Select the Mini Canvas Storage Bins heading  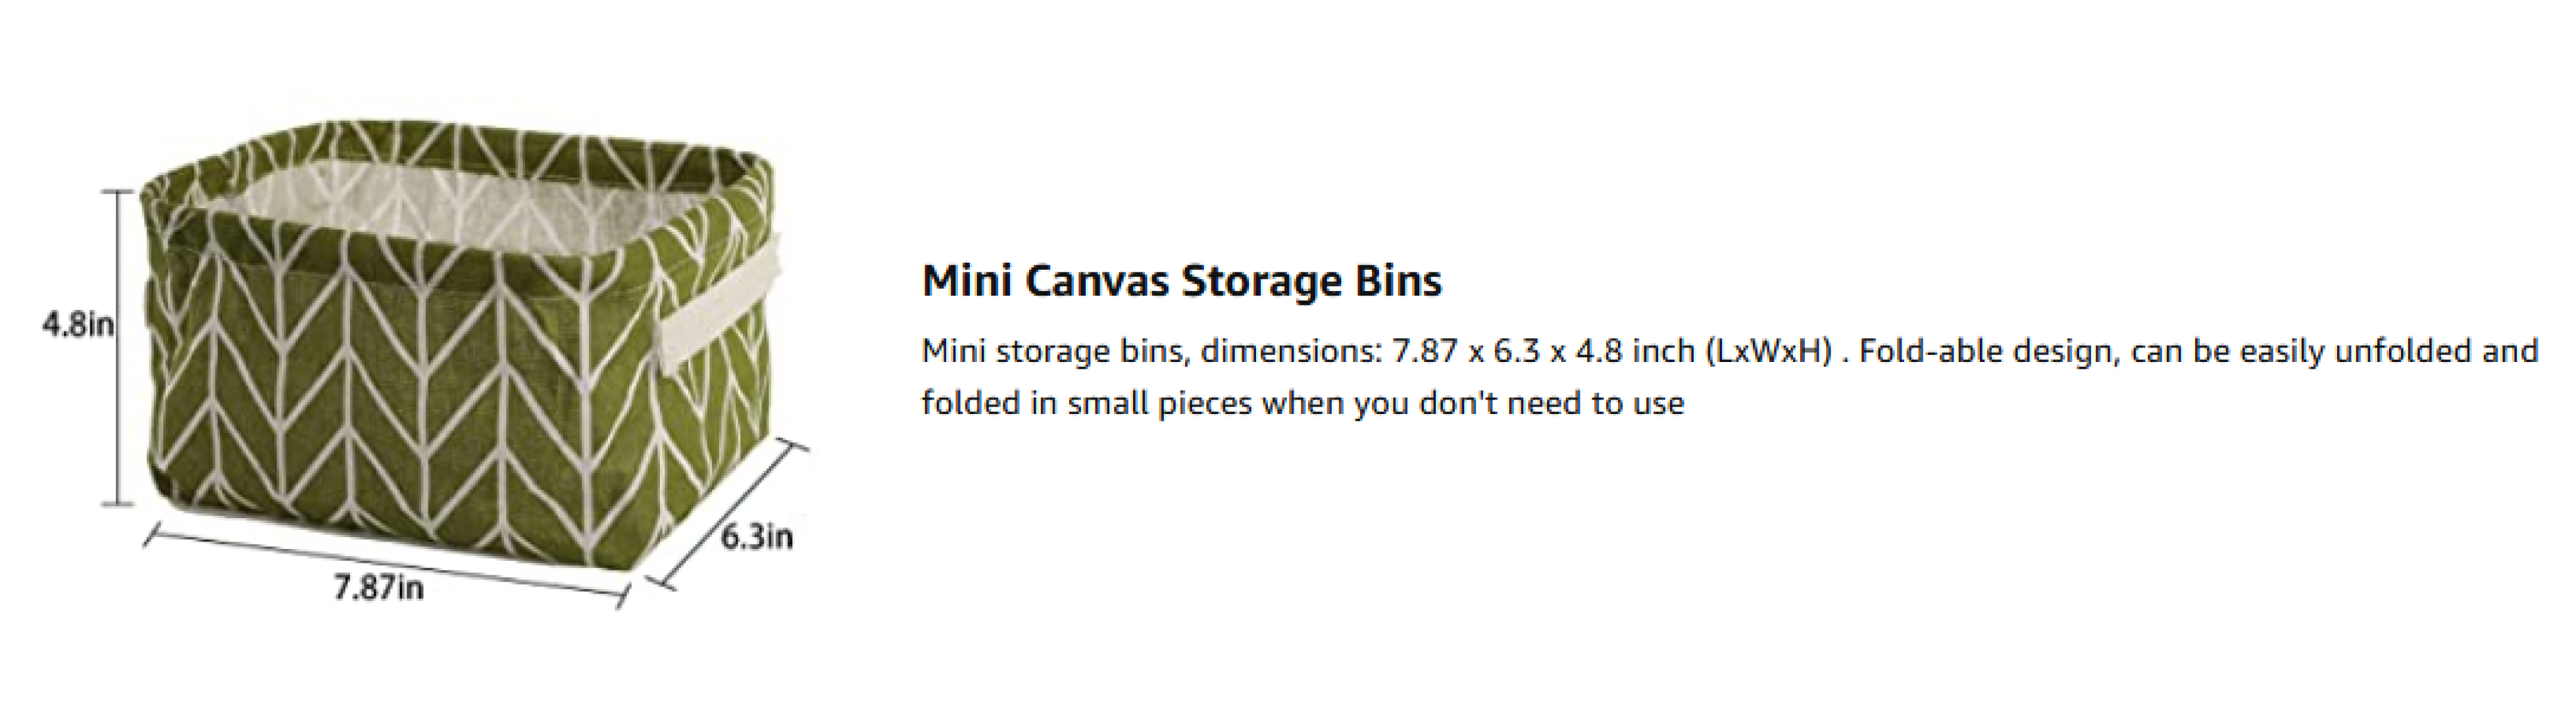pos(1181,281)
